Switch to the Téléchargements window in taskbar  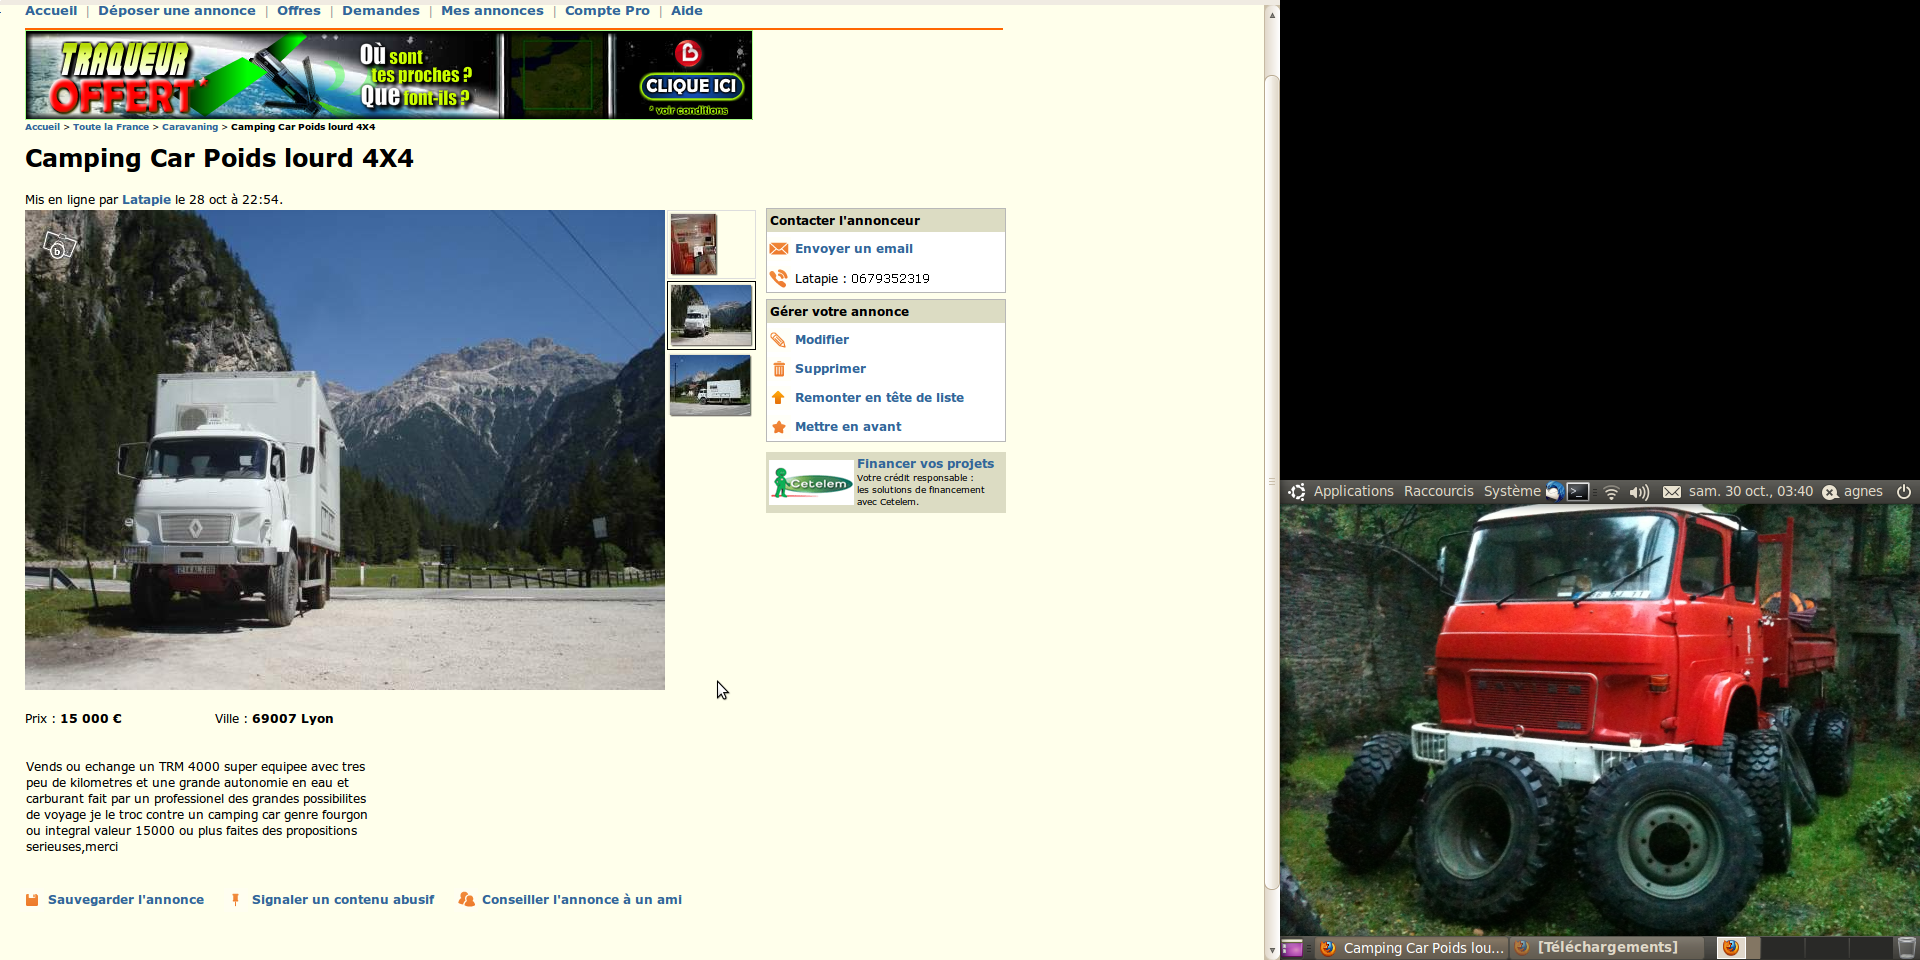[1606, 947]
